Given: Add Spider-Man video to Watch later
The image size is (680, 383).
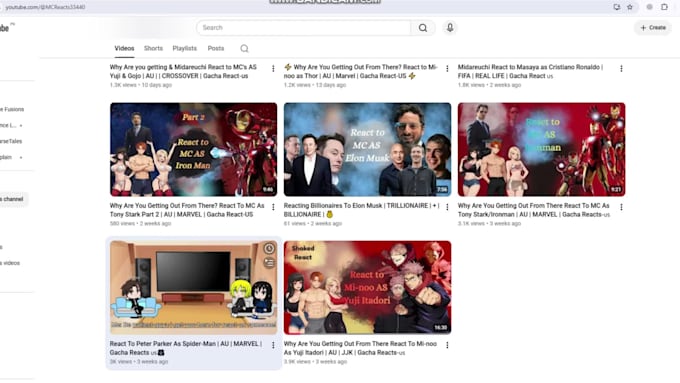Looking at the screenshot, I should tap(269, 248).
